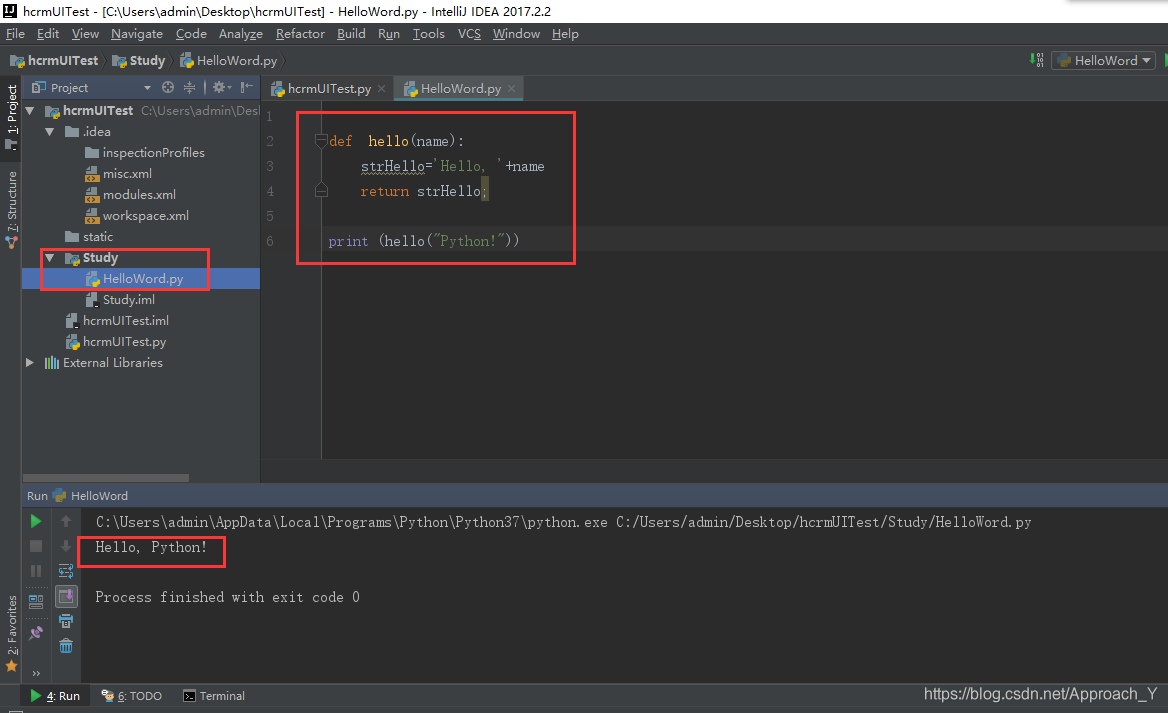Open the Run menu
This screenshot has height=713, width=1168.
[389, 34]
